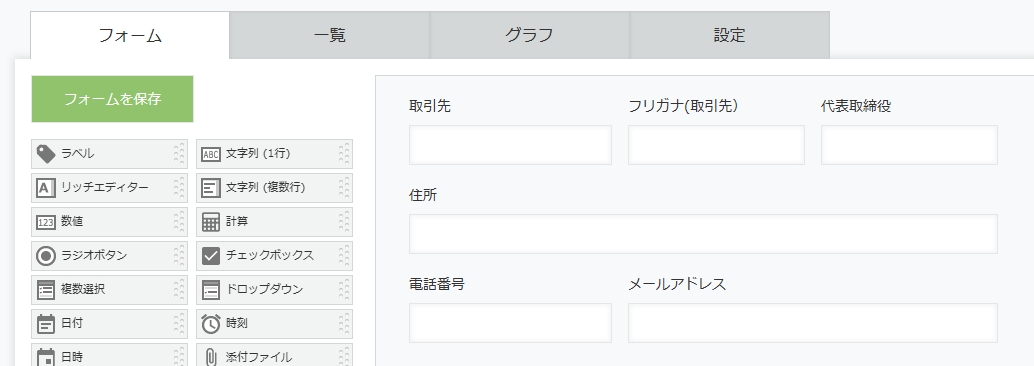Click the 時刻 clock icon

(x=210, y=324)
